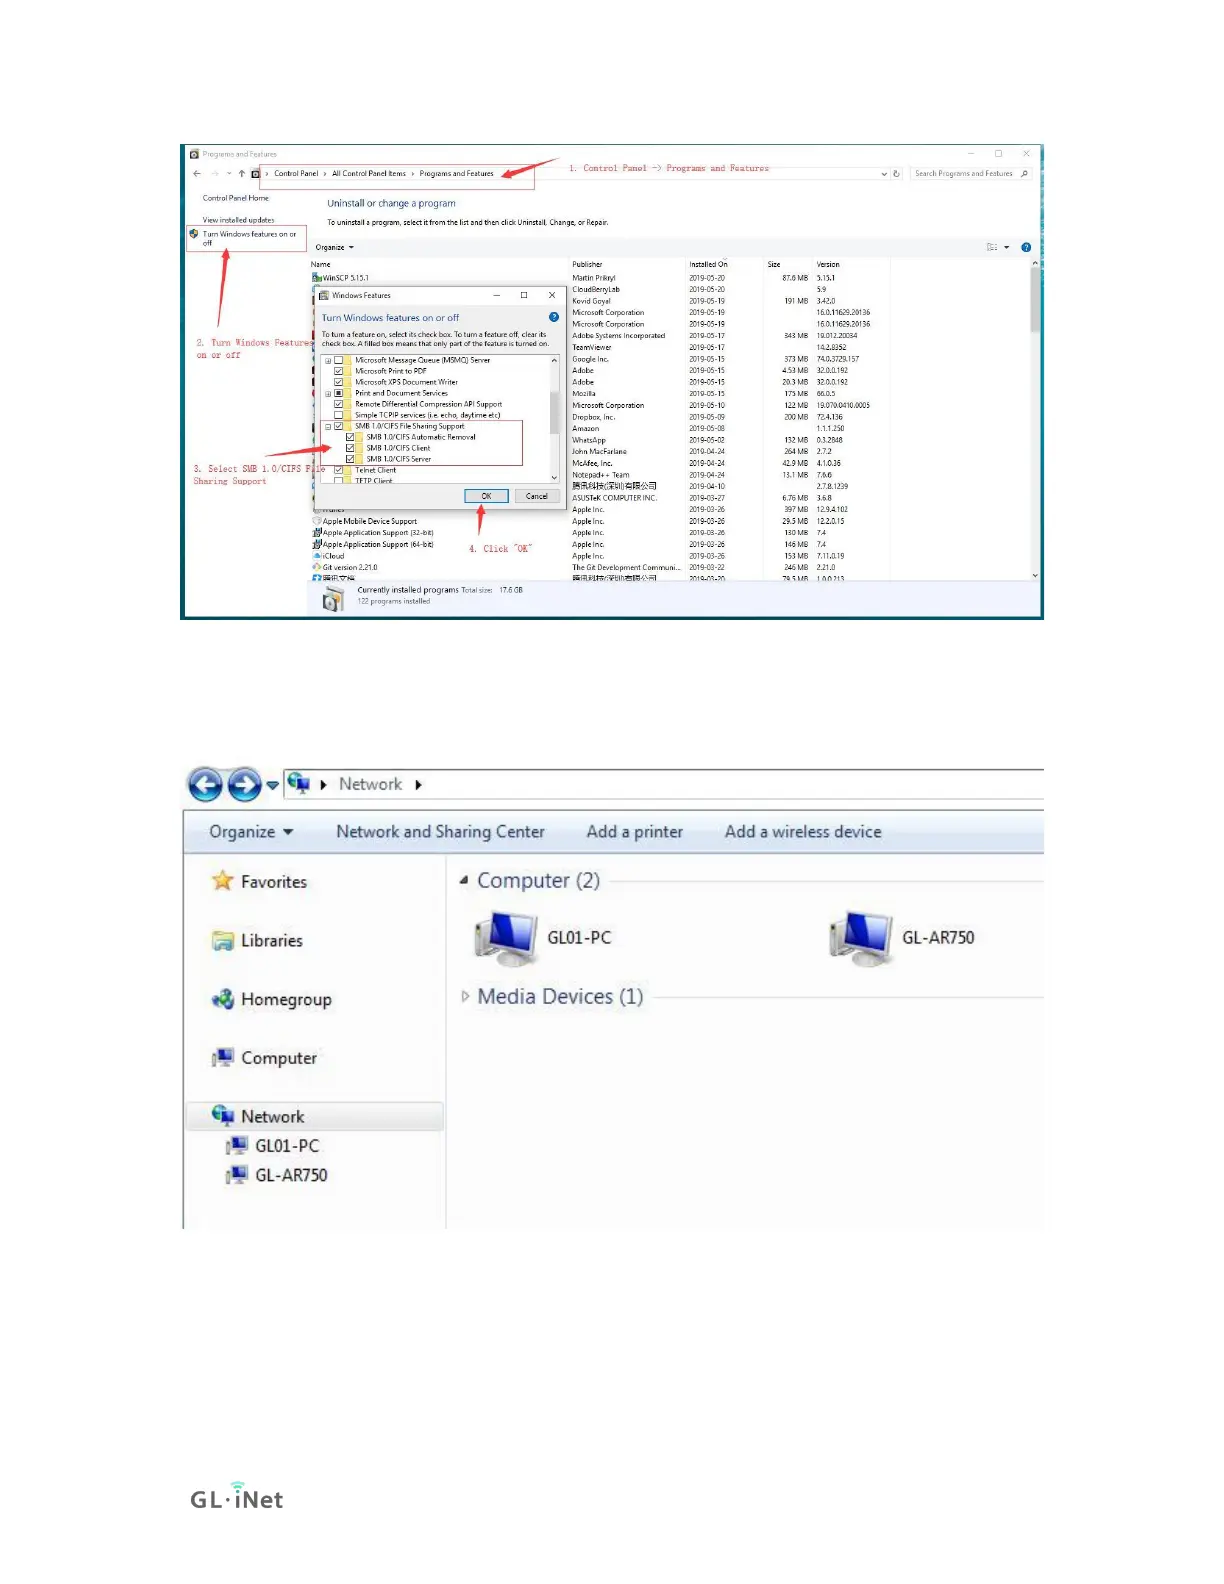Expand the Media Devices (1) group
This screenshot has width=1224, height=1584.
(465, 996)
